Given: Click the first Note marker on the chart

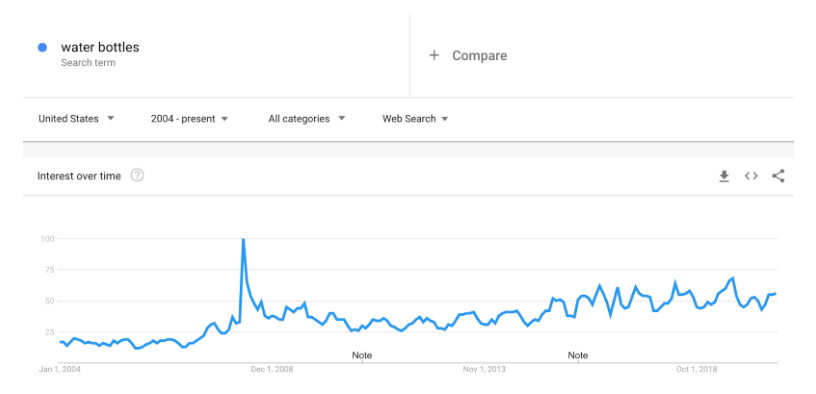Looking at the screenshot, I should 362,355.
